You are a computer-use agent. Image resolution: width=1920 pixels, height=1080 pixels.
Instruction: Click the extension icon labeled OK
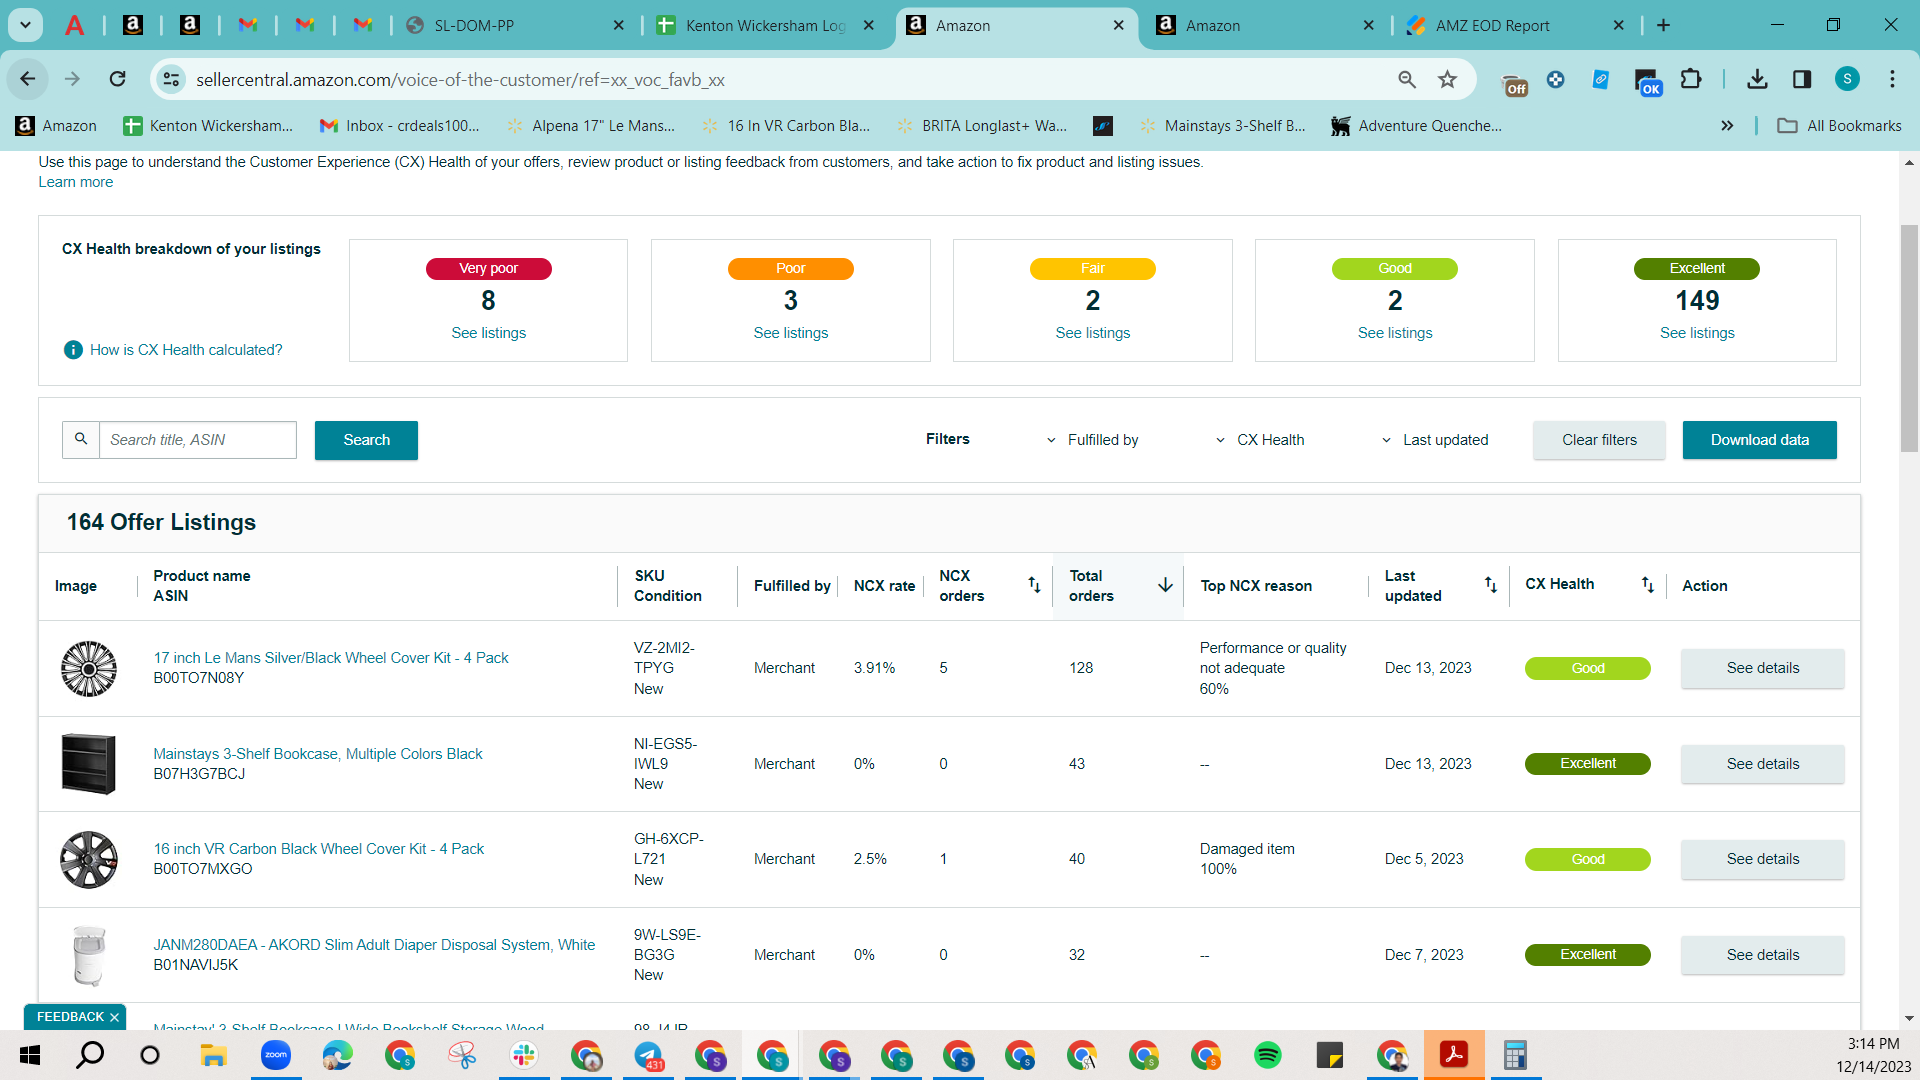click(1647, 82)
